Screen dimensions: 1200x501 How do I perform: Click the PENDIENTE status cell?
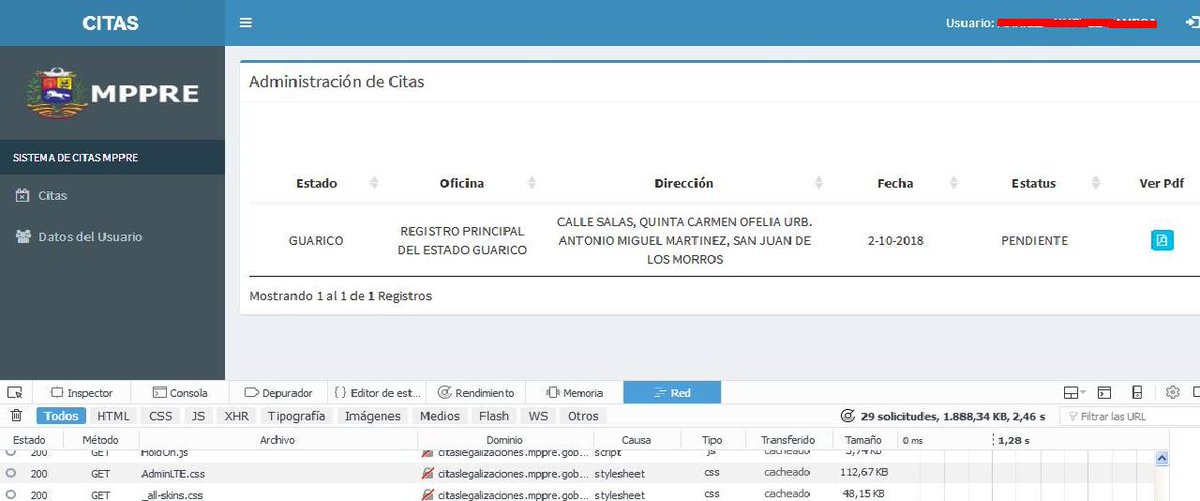point(1034,241)
